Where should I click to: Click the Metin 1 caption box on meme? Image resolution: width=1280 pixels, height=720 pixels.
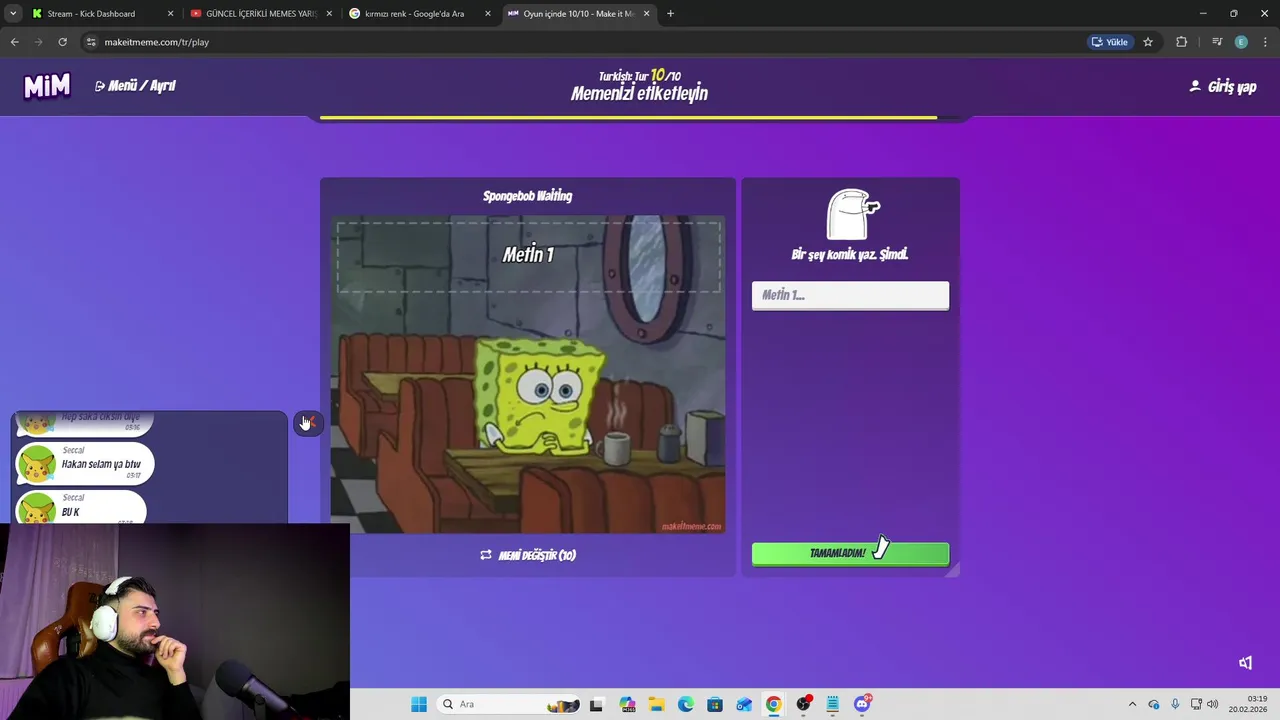(528, 257)
